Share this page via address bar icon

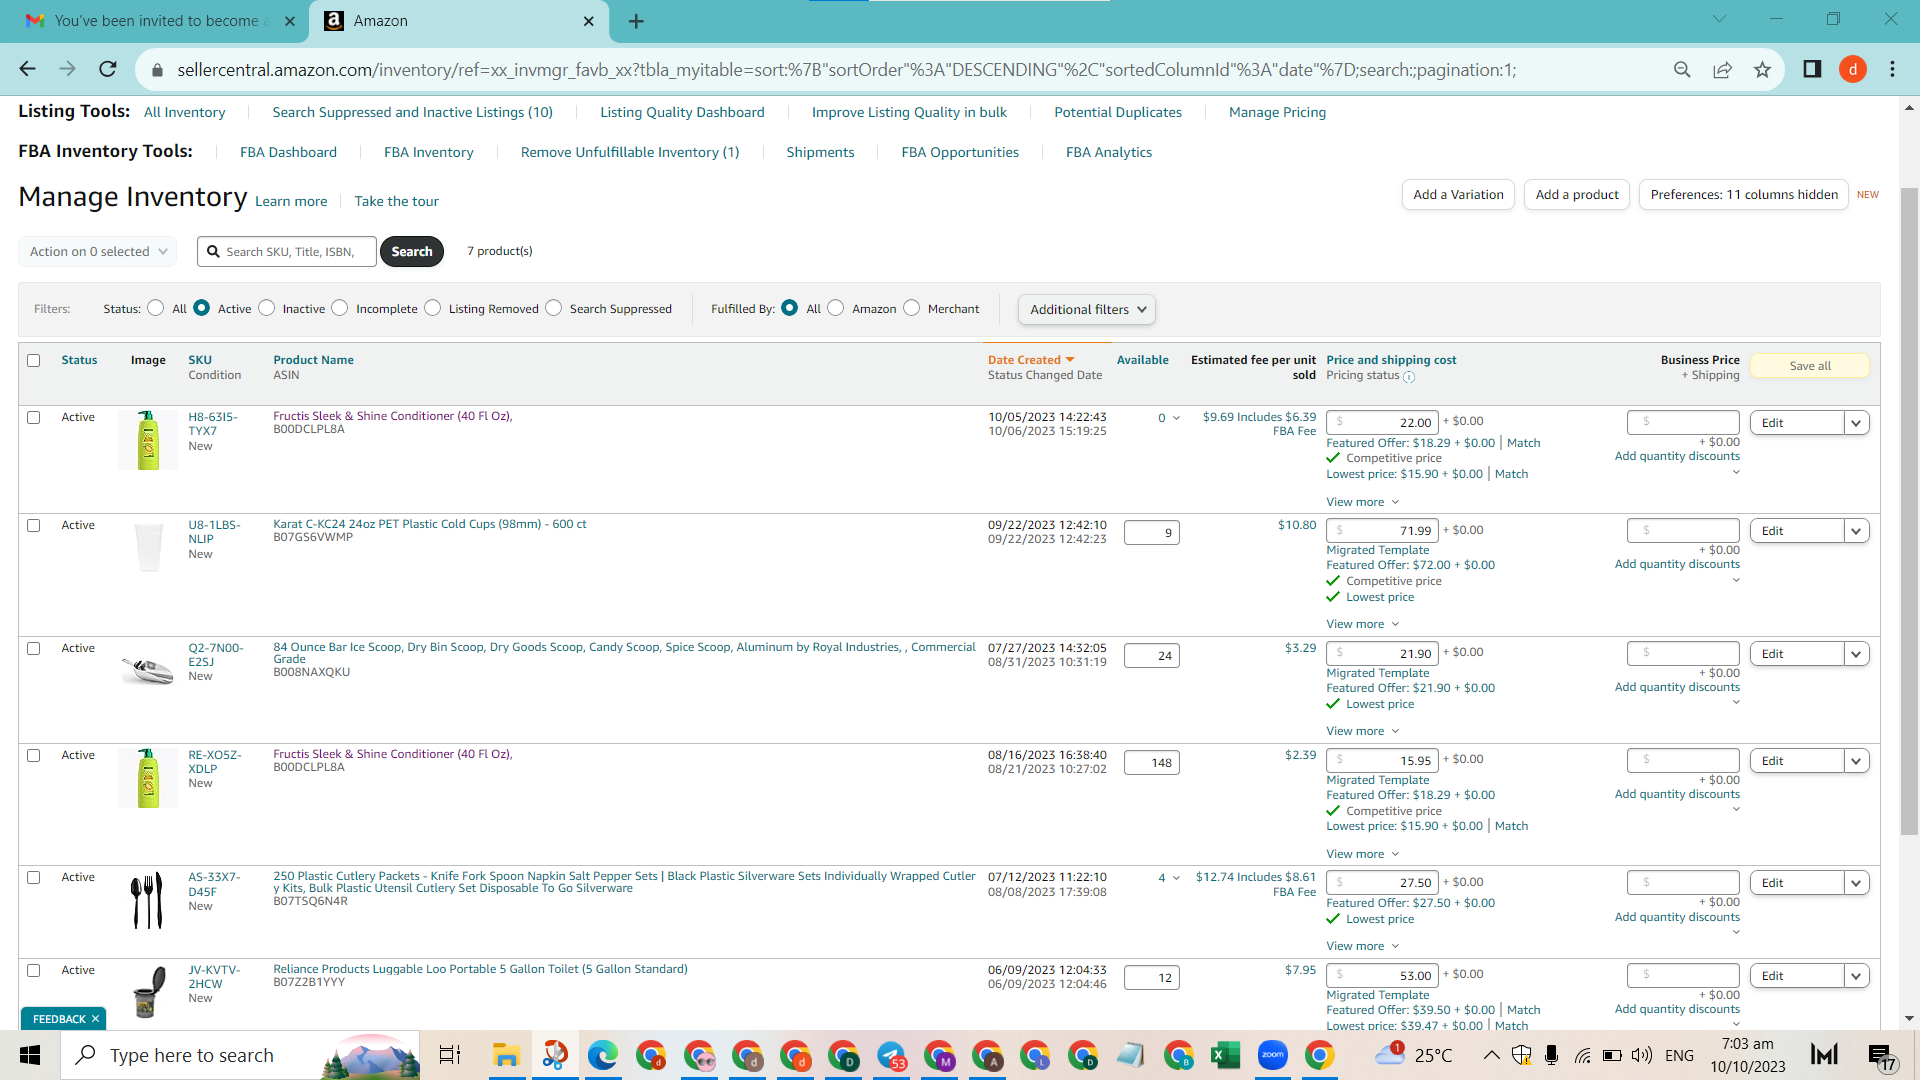[x=1722, y=69]
